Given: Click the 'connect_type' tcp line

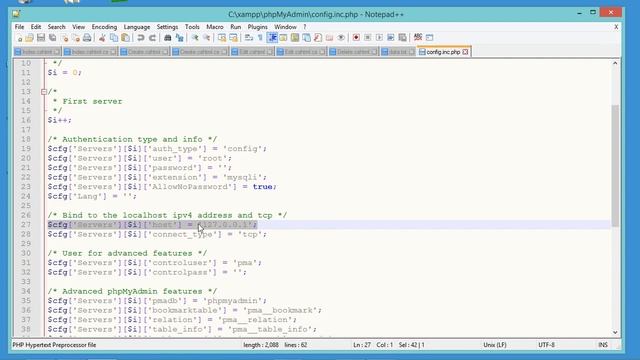Looking at the screenshot, I should [157, 234].
